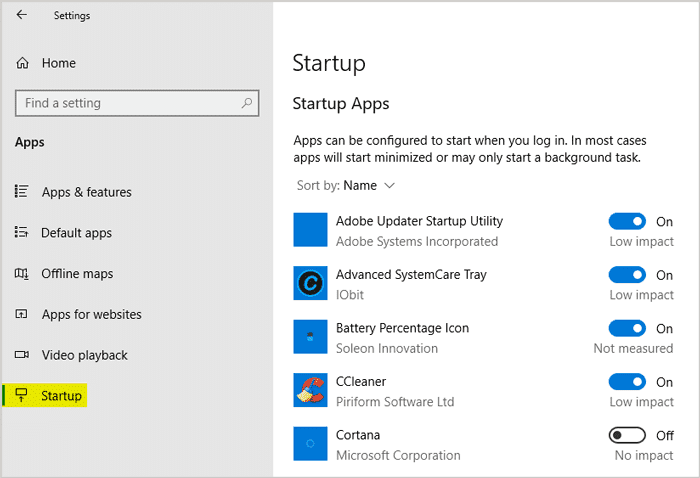Click the Startup sidebar icon
Screen dimensions: 700x478
[x=21, y=395]
